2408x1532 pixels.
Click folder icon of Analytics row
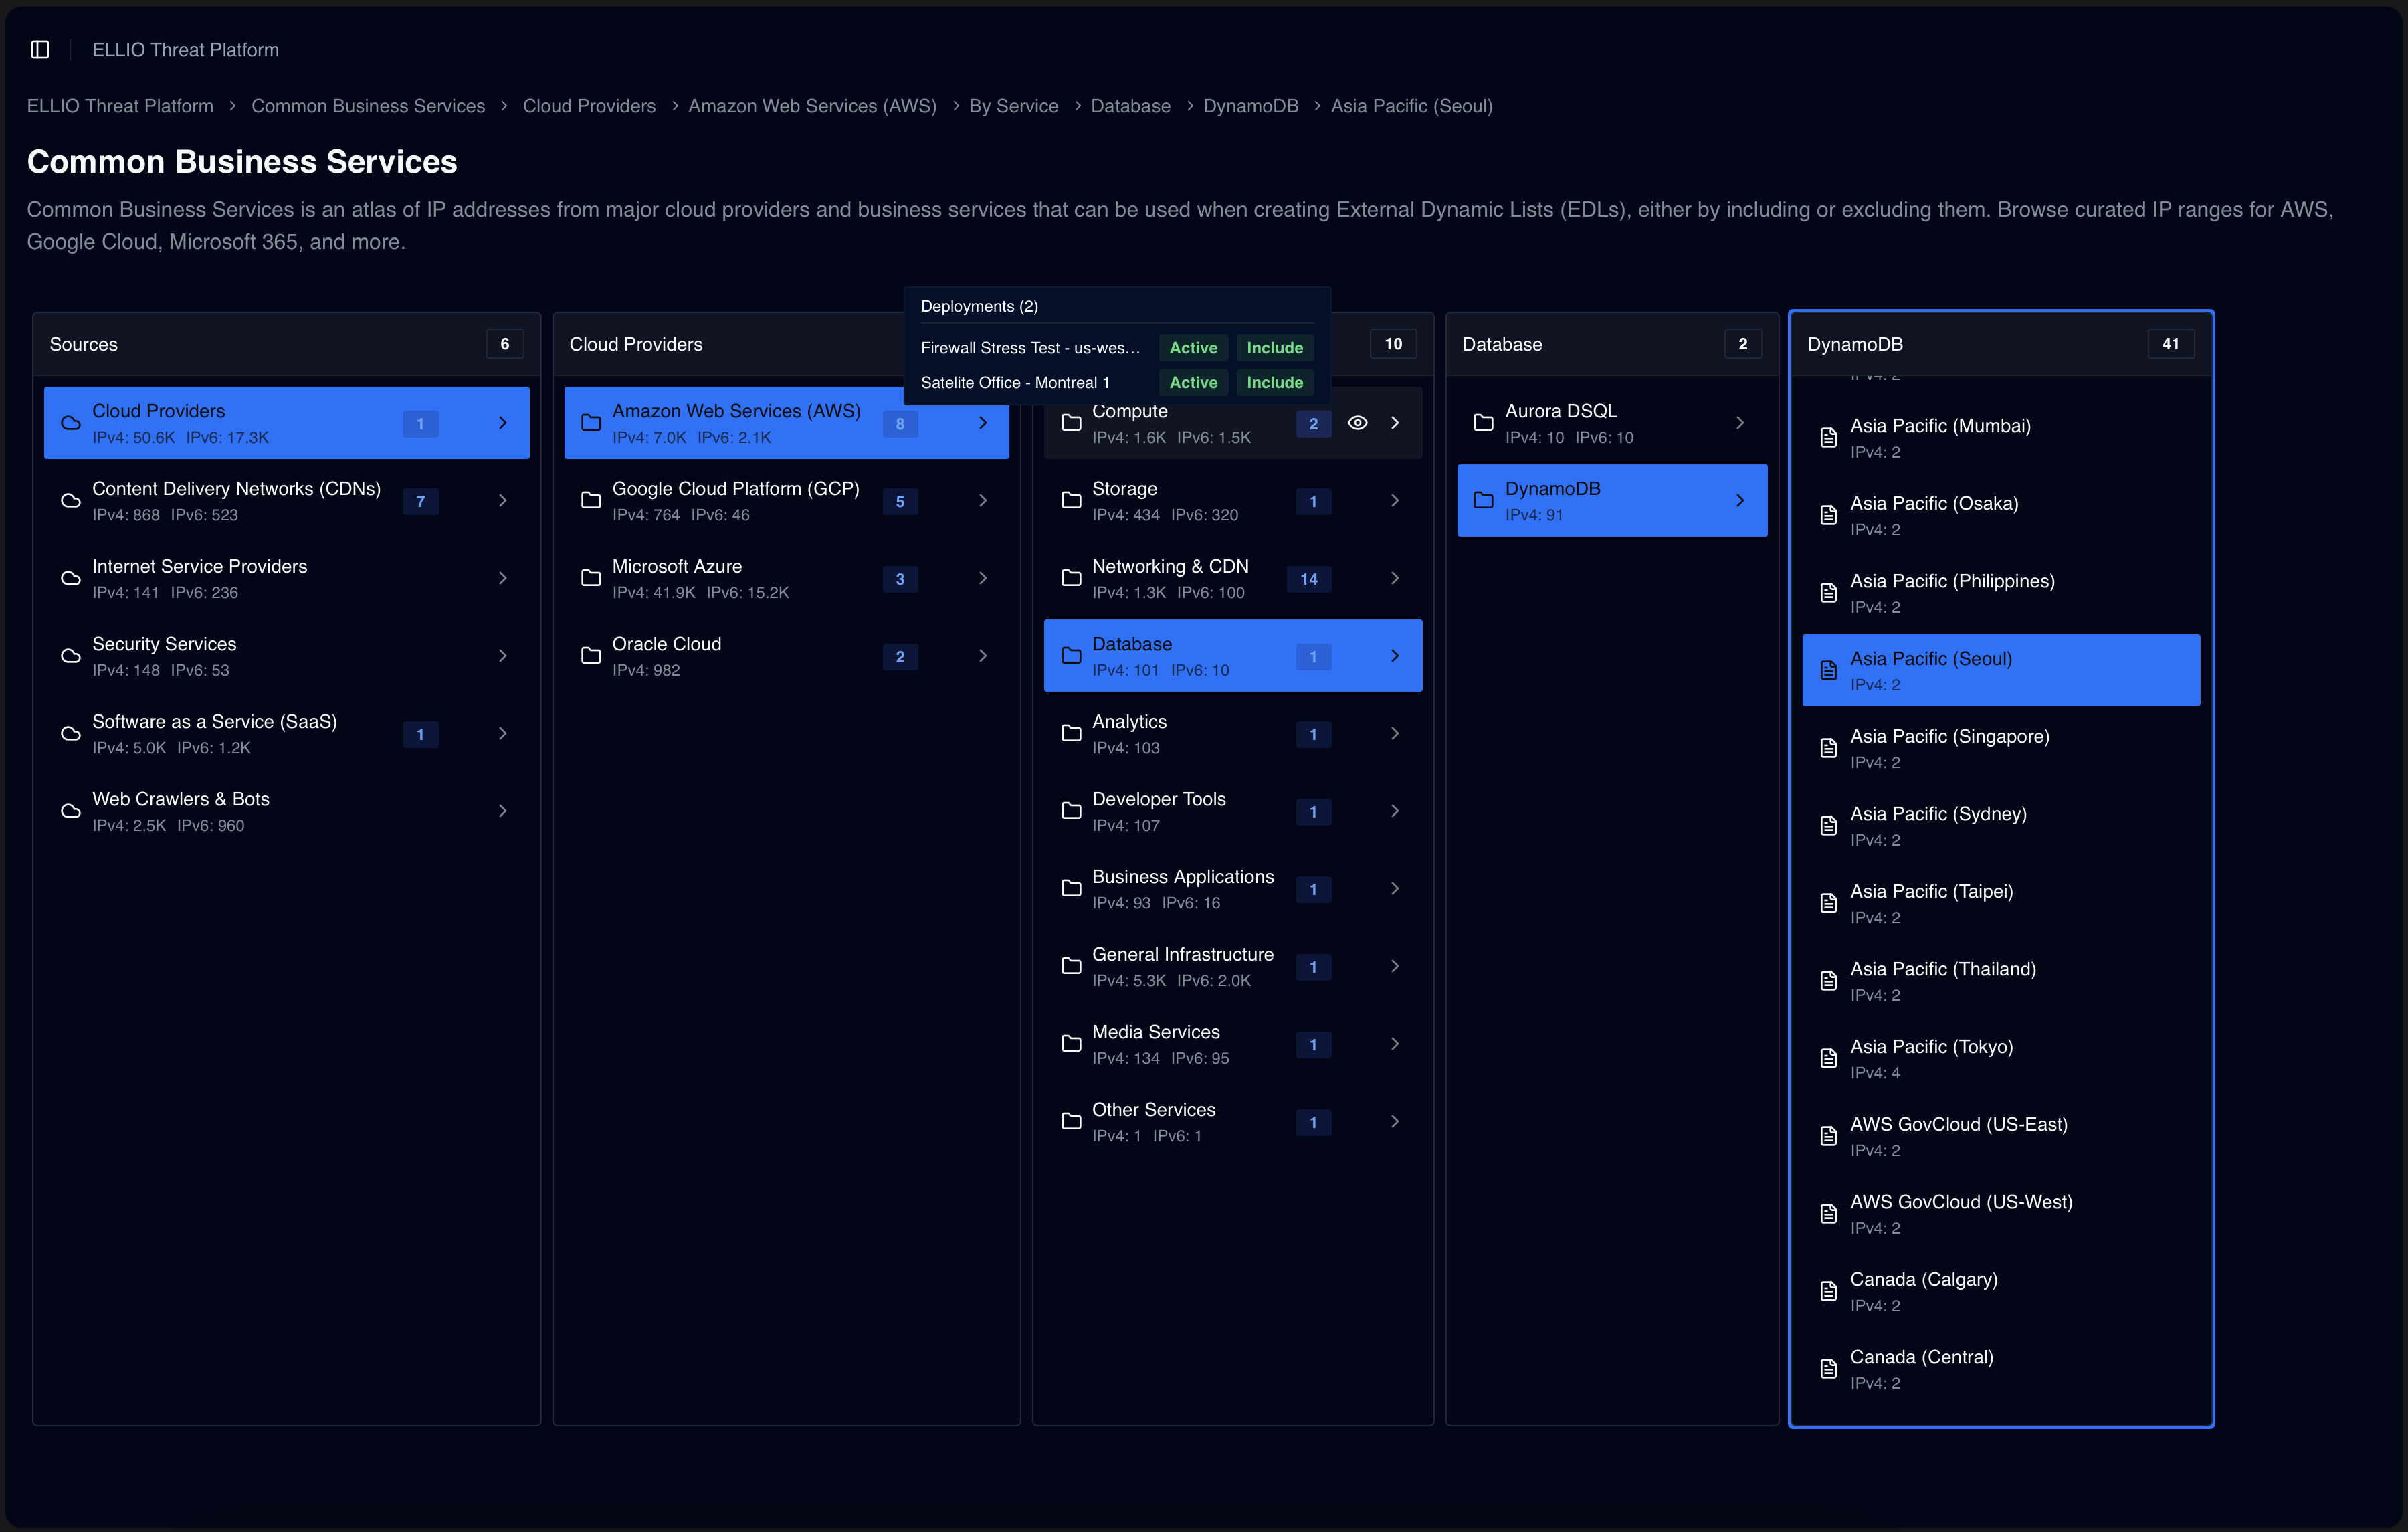tap(1071, 734)
